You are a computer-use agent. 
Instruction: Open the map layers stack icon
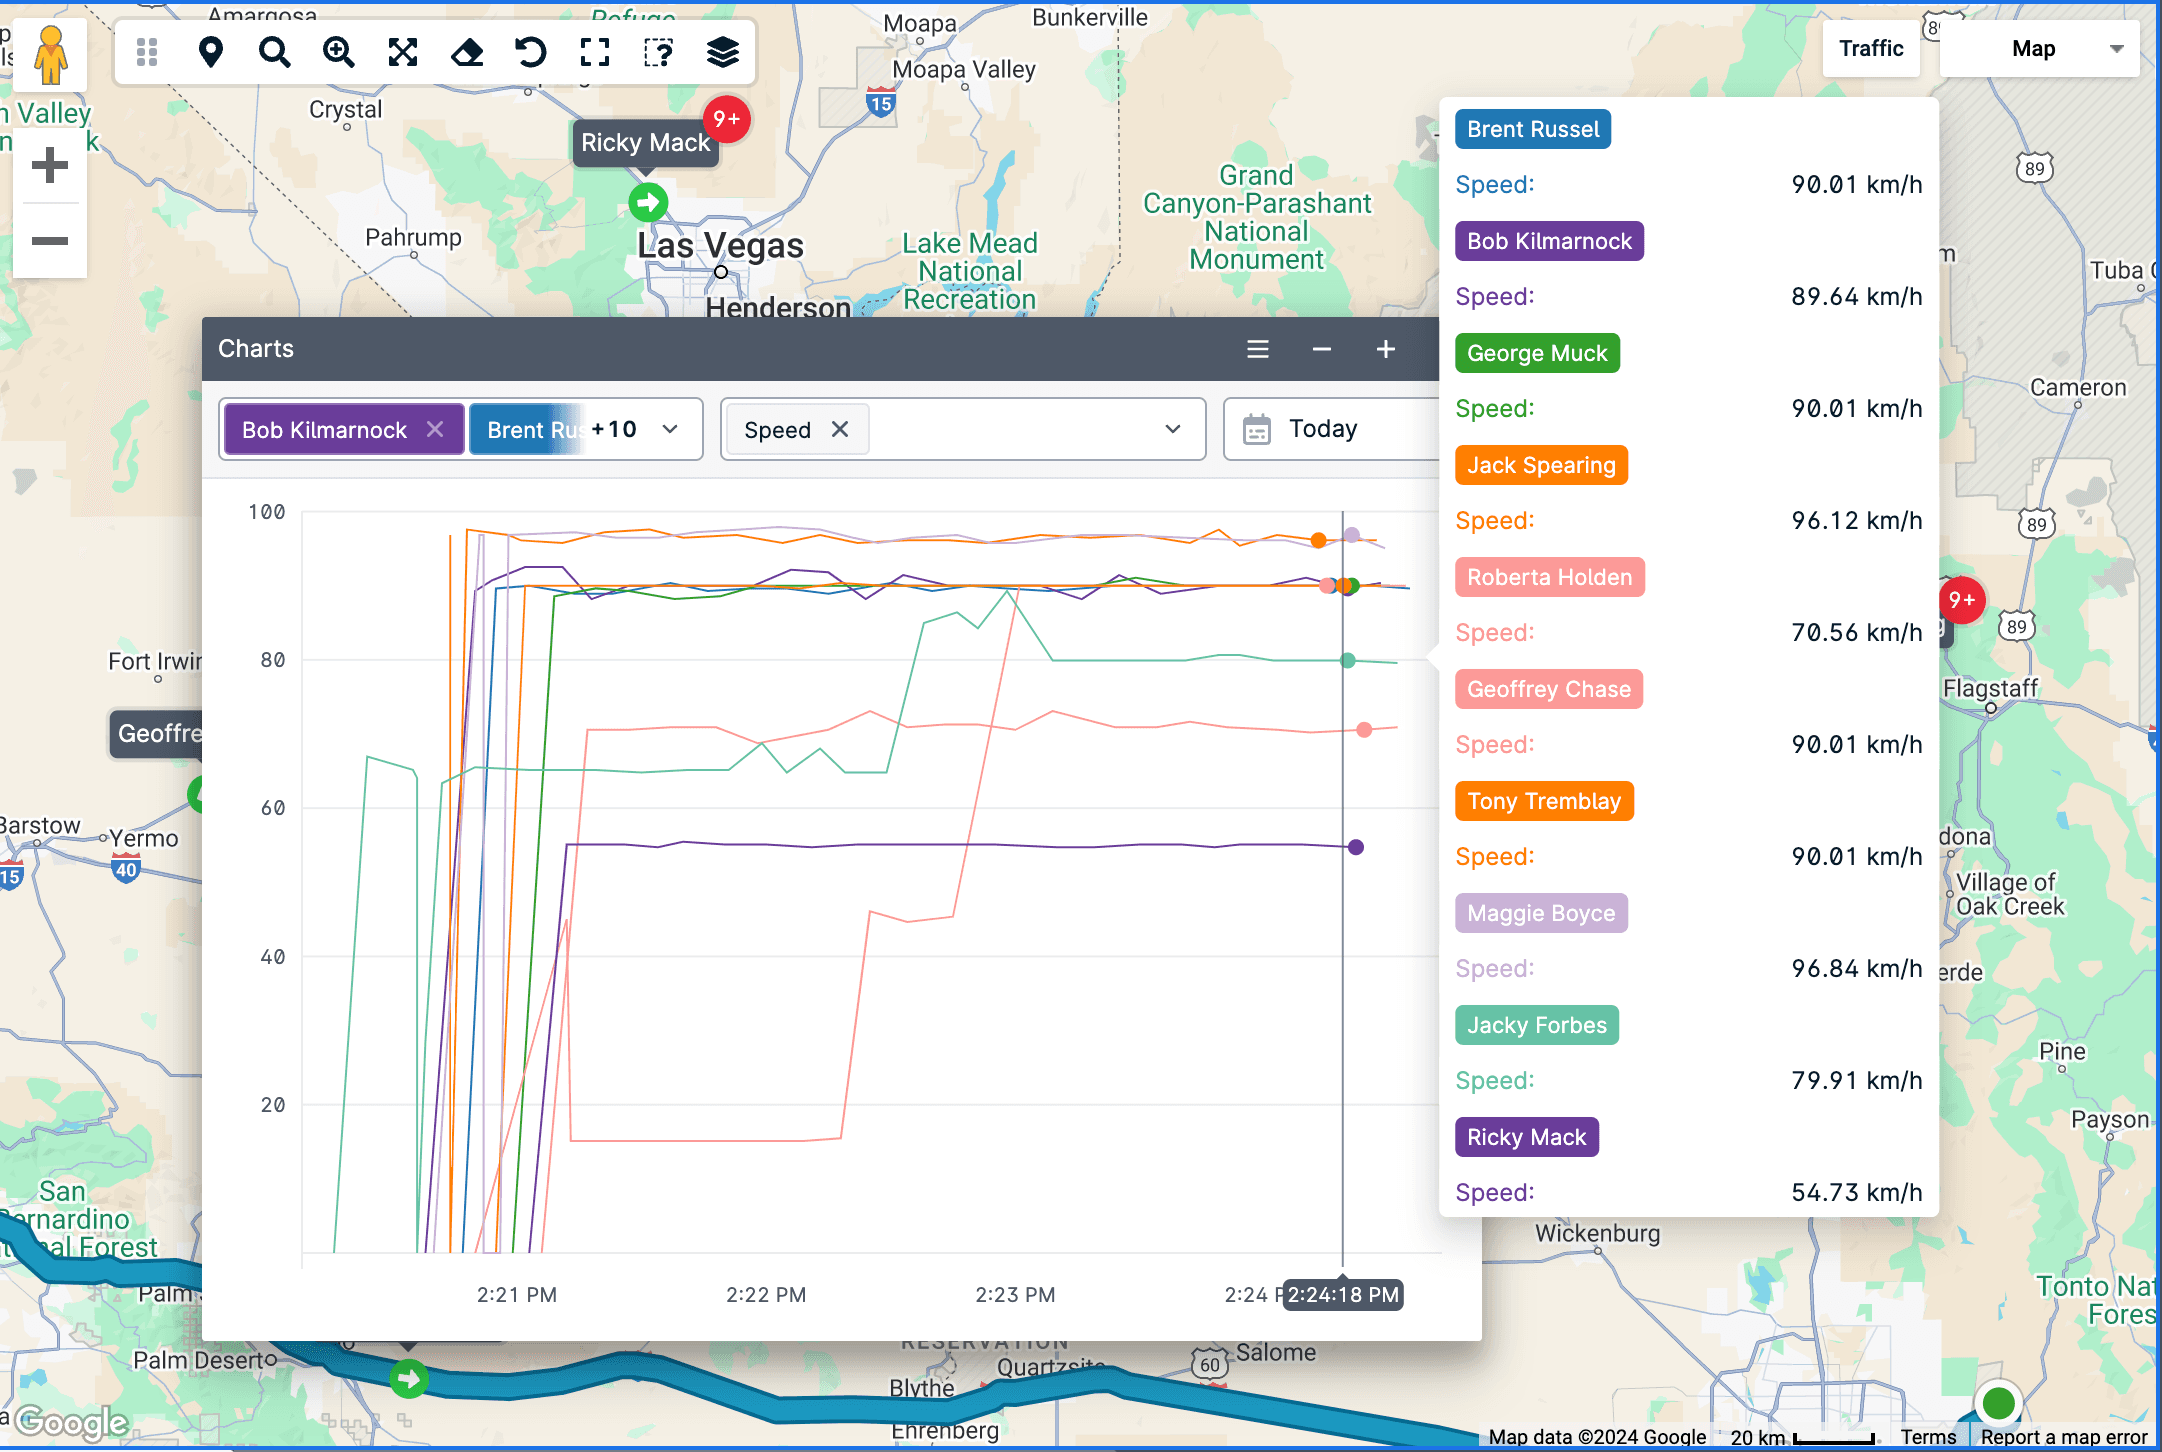[x=722, y=52]
